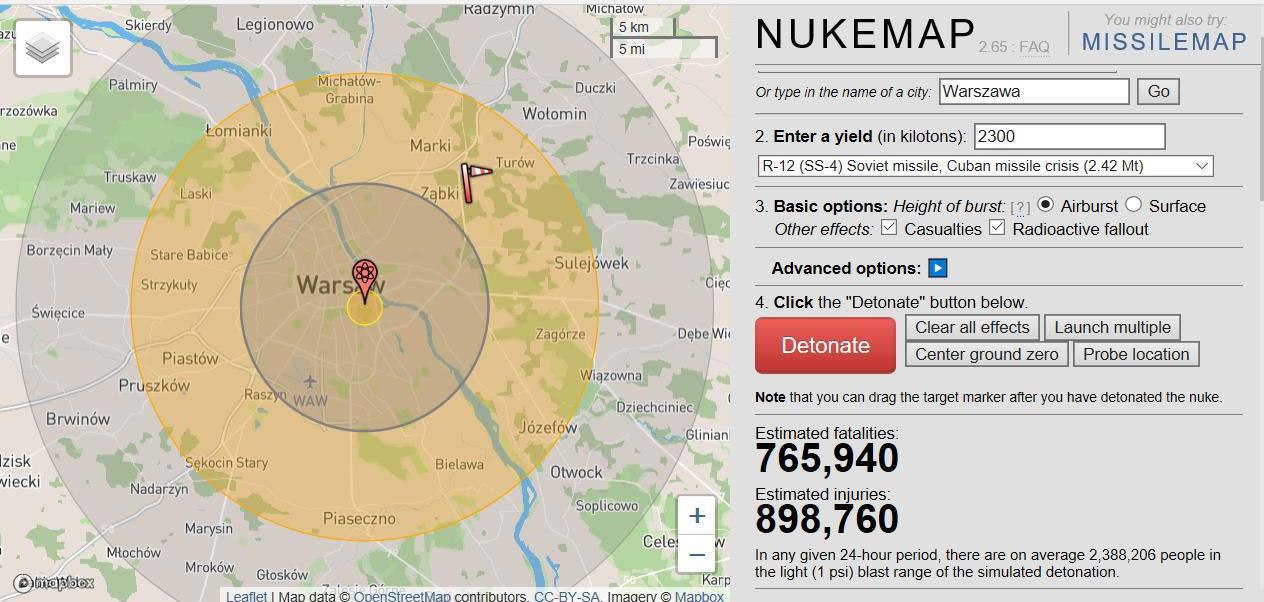Click the Stare Babice label on map
Screen dimensions: 1264x602
pyautogui.click(x=189, y=255)
